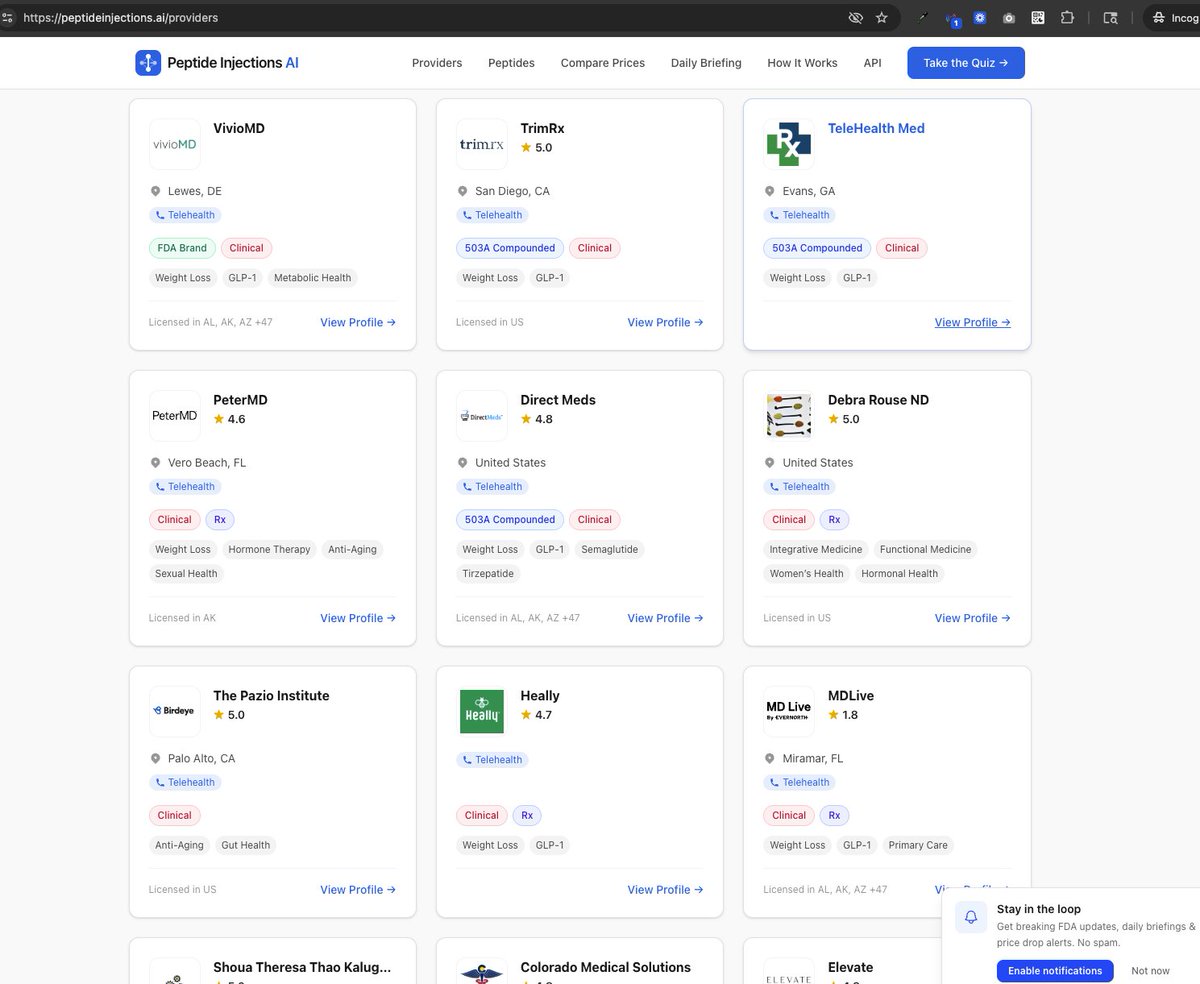Click the TeleHealth Med Rx logo

[789, 144]
